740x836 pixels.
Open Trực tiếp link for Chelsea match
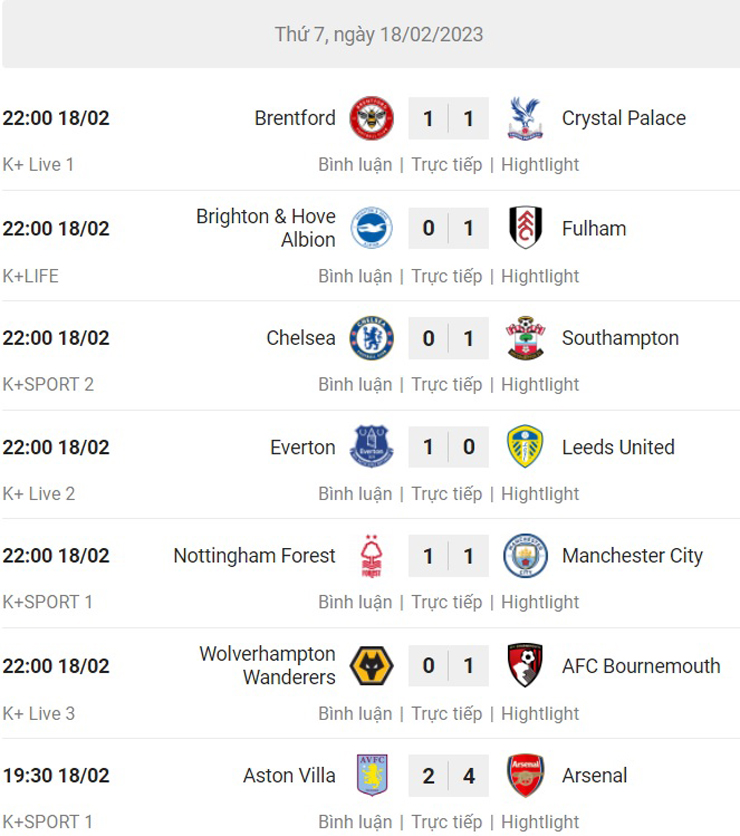(x=447, y=384)
